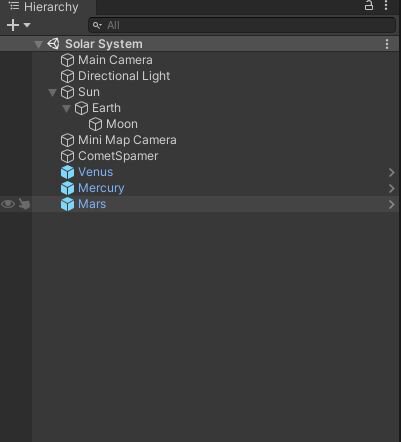Click the blue prefab cube icon for Mercury
Image resolution: width=401 pixels, height=442 pixels.
67,188
